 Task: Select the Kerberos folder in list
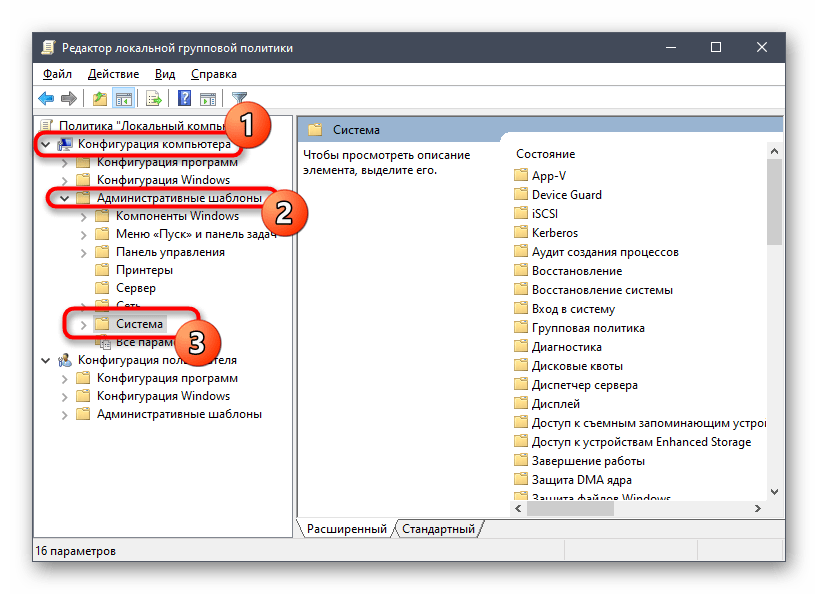(x=555, y=233)
